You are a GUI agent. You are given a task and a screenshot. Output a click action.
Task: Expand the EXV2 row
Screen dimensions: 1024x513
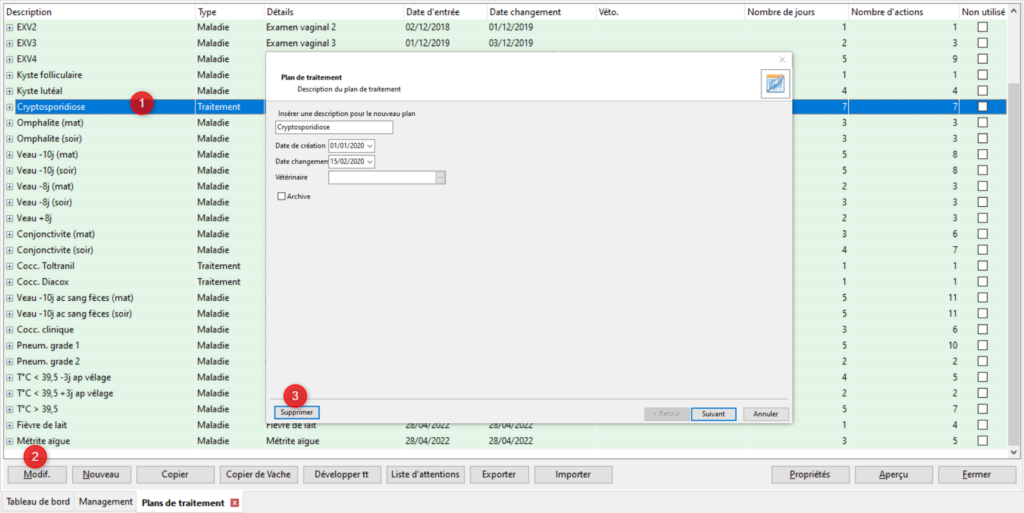(x=10, y=27)
